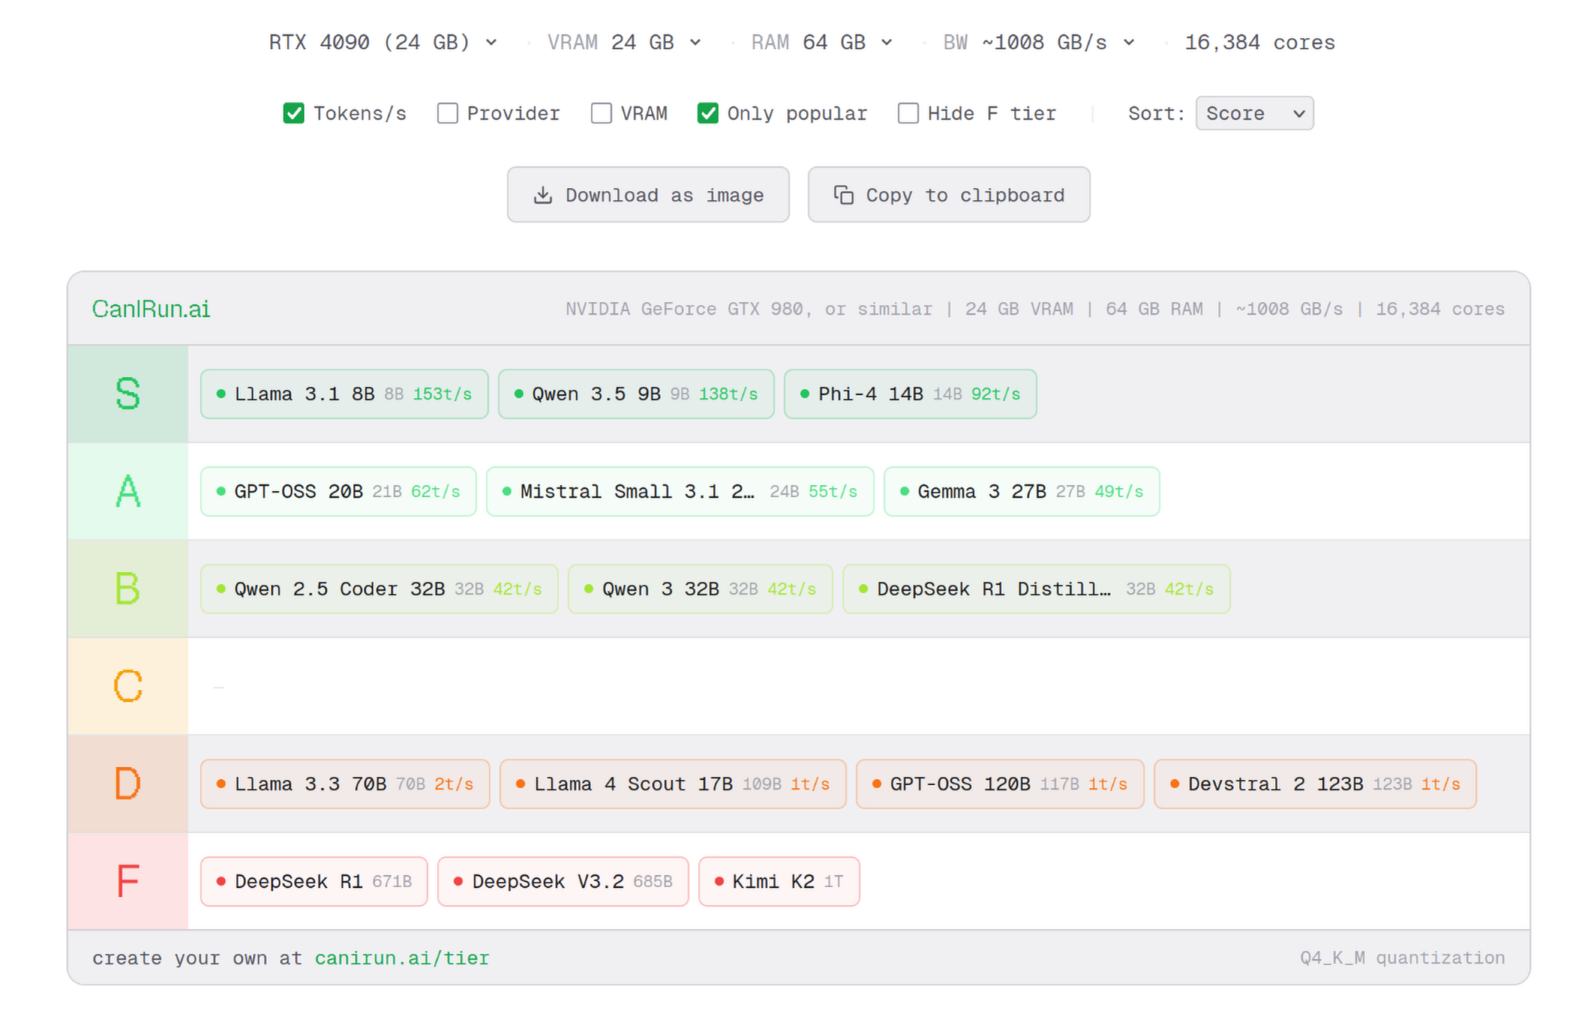The width and height of the screenshot is (1591, 1022).
Task: Click the C tier label
Action: pyautogui.click(x=128, y=687)
